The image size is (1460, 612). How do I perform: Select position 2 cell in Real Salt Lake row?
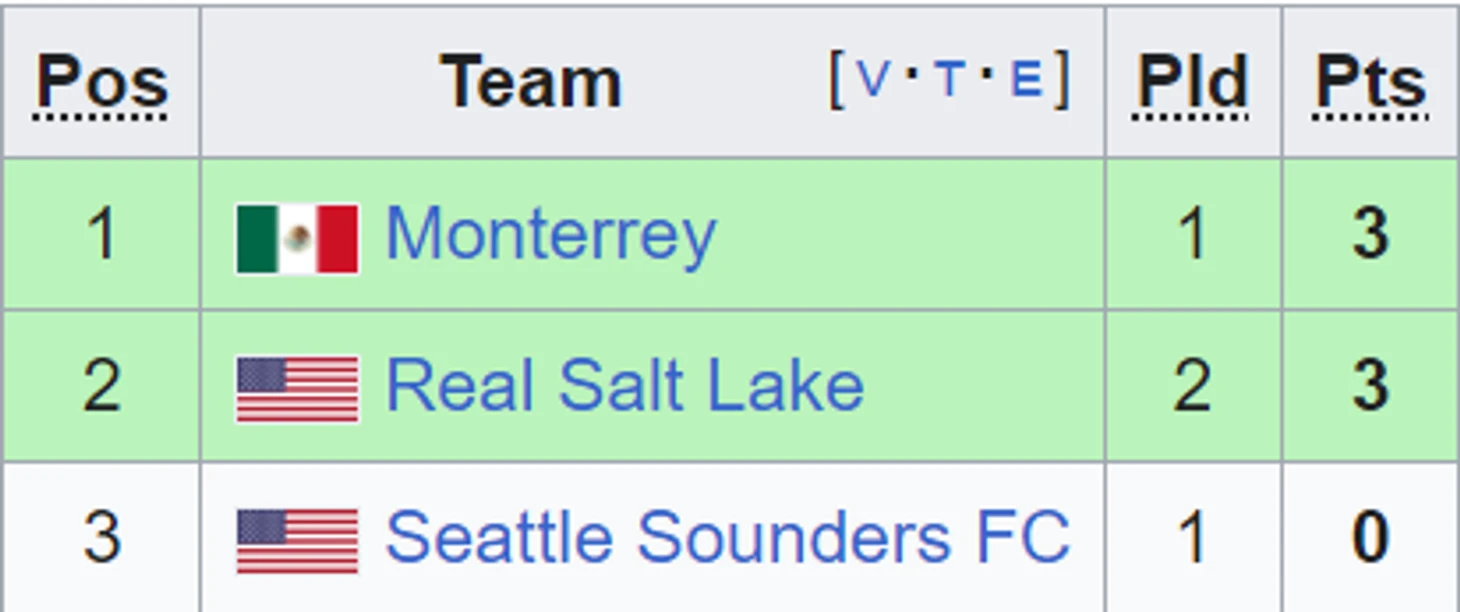point(101,386)
